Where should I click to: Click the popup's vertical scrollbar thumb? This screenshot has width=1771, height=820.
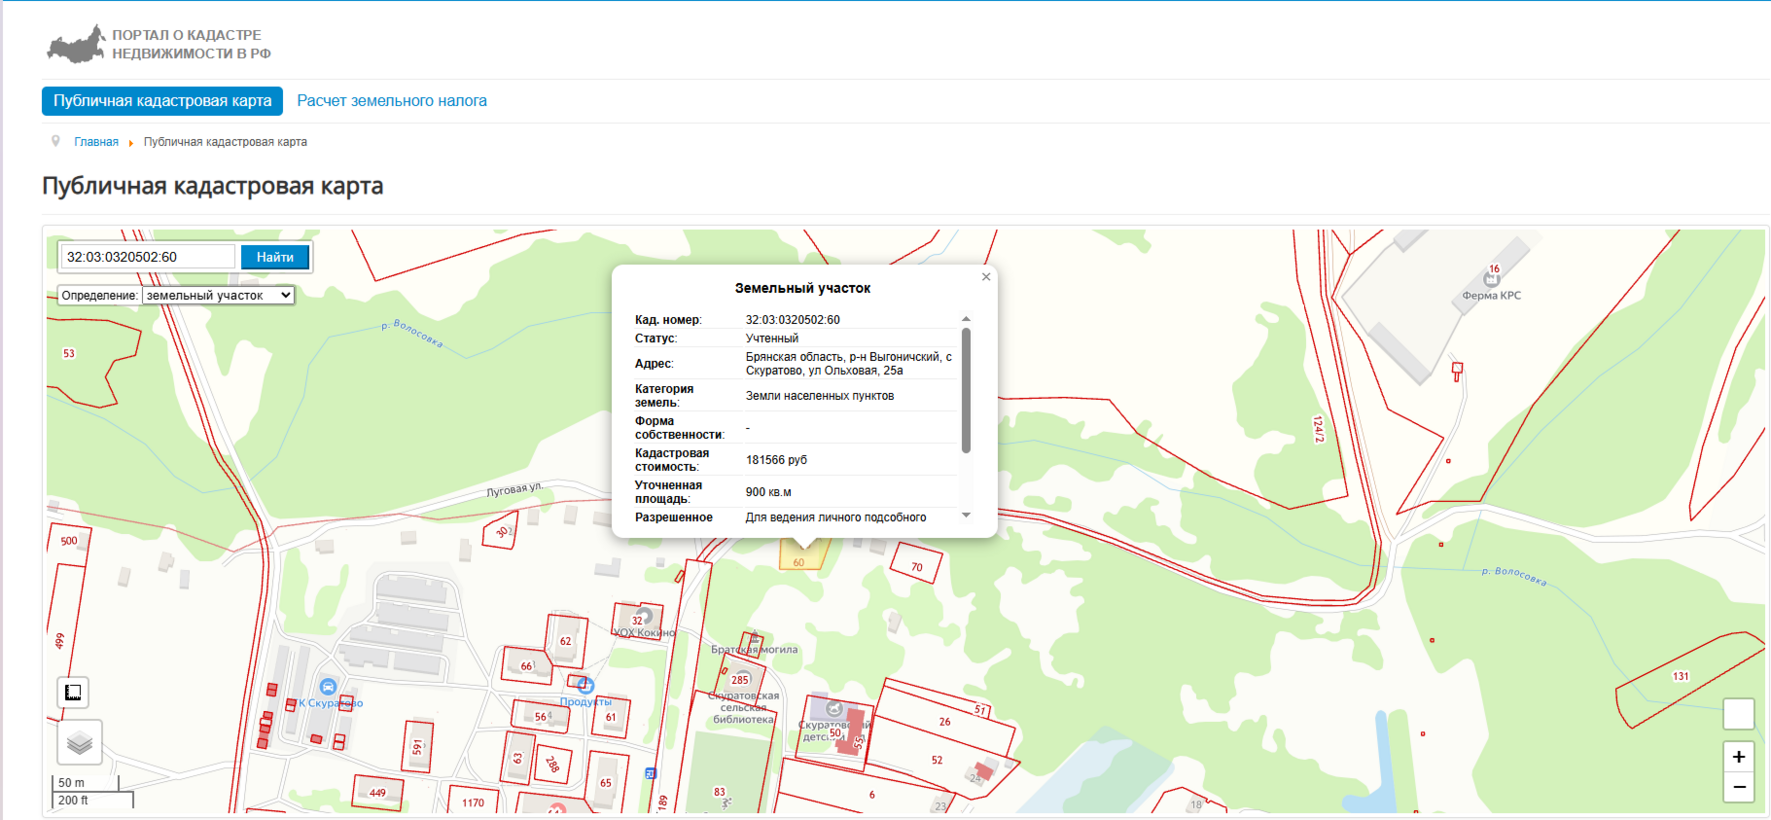pyautogui.click(x=965, y=390)
